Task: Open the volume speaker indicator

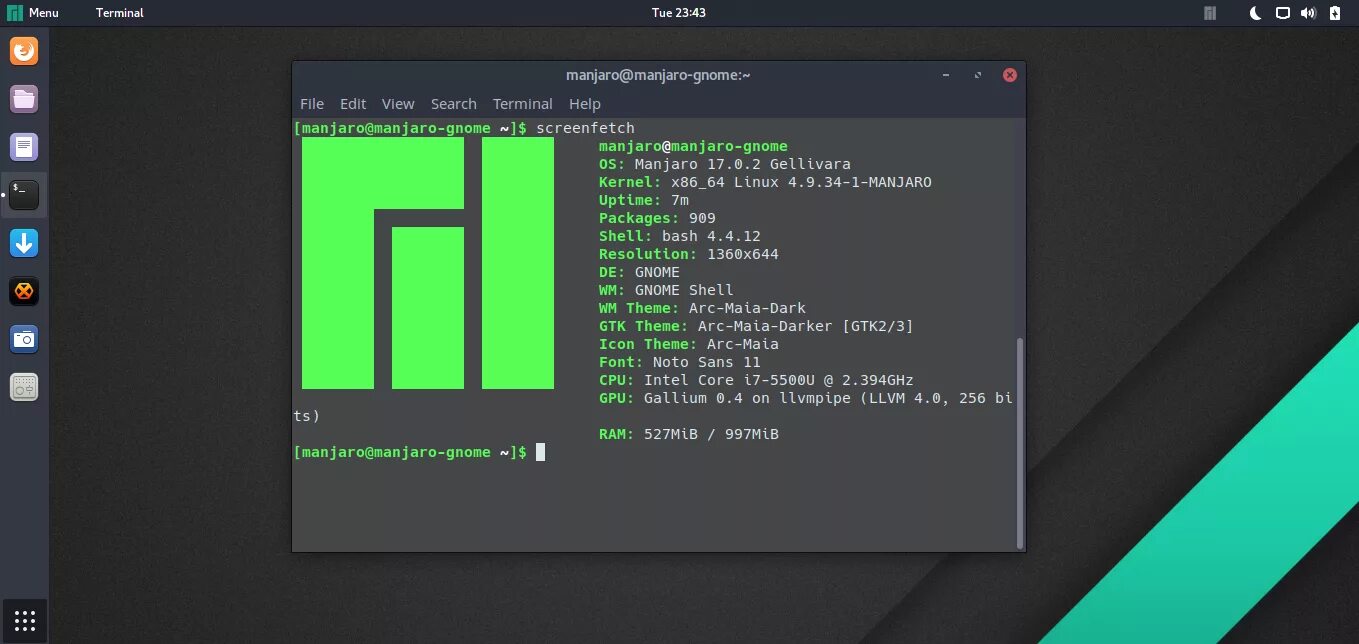Action: [1309, 13]
